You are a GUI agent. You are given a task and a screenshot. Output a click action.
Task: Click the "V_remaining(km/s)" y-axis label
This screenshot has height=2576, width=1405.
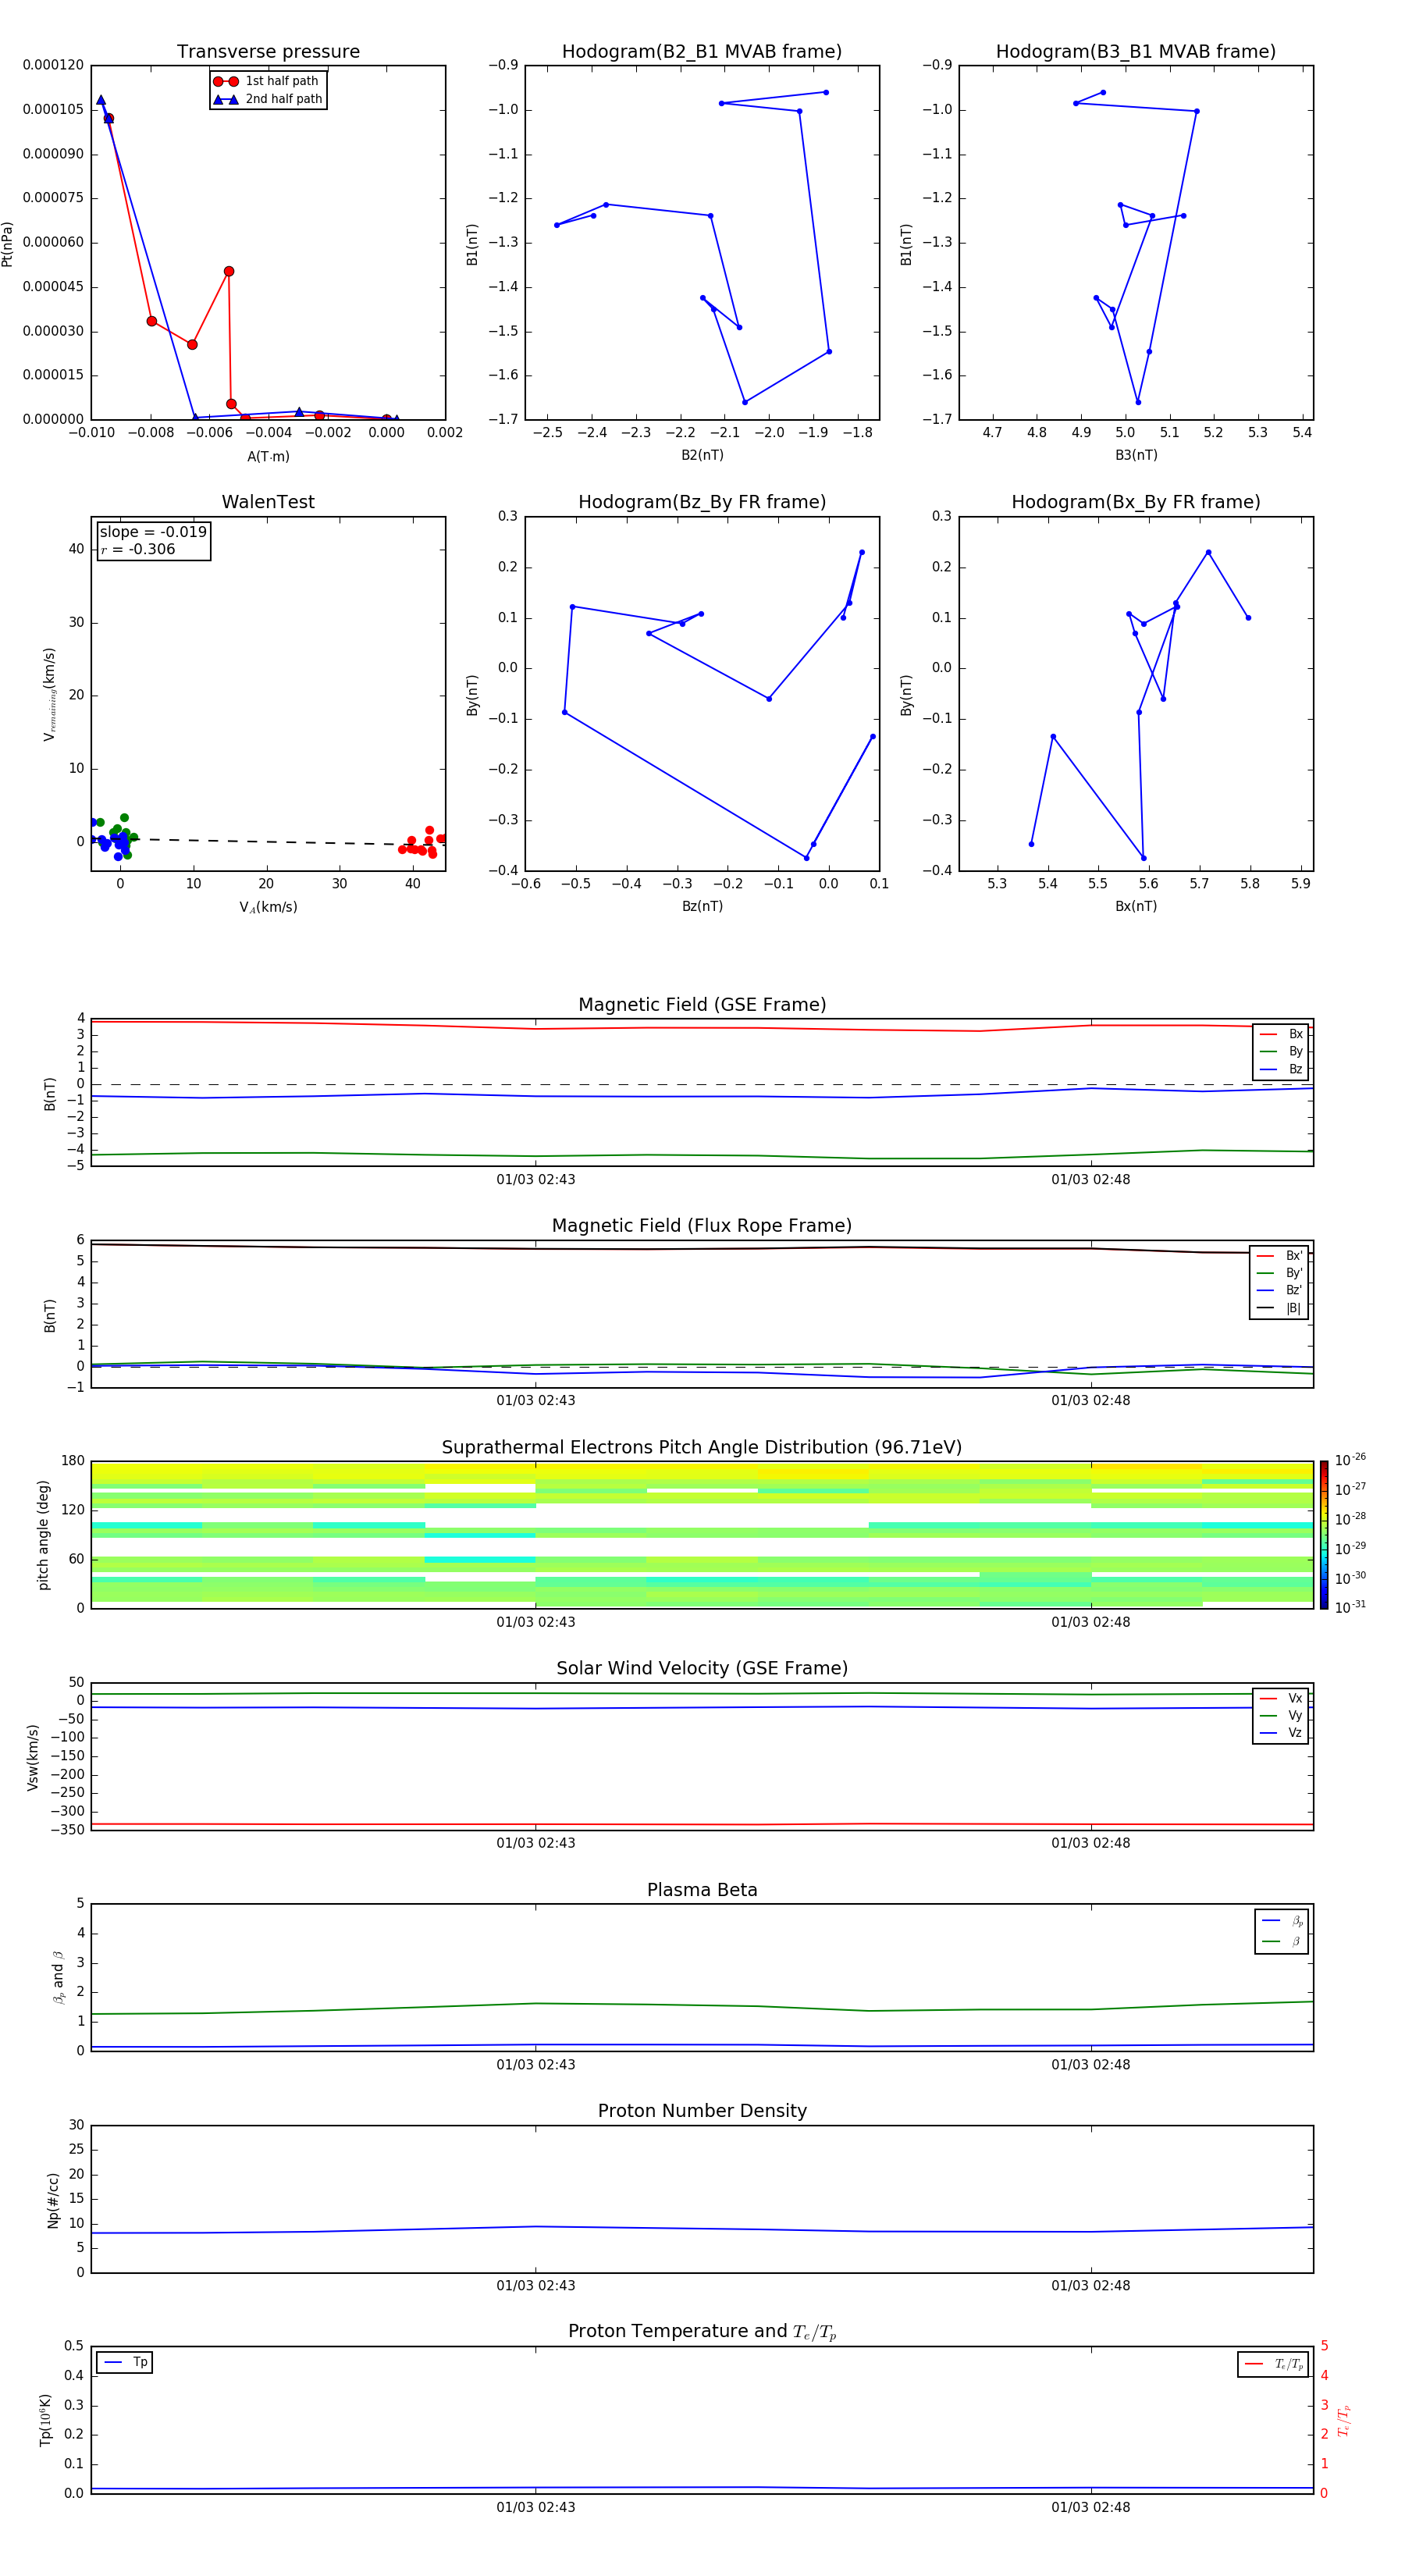click(x=49, y=694)
